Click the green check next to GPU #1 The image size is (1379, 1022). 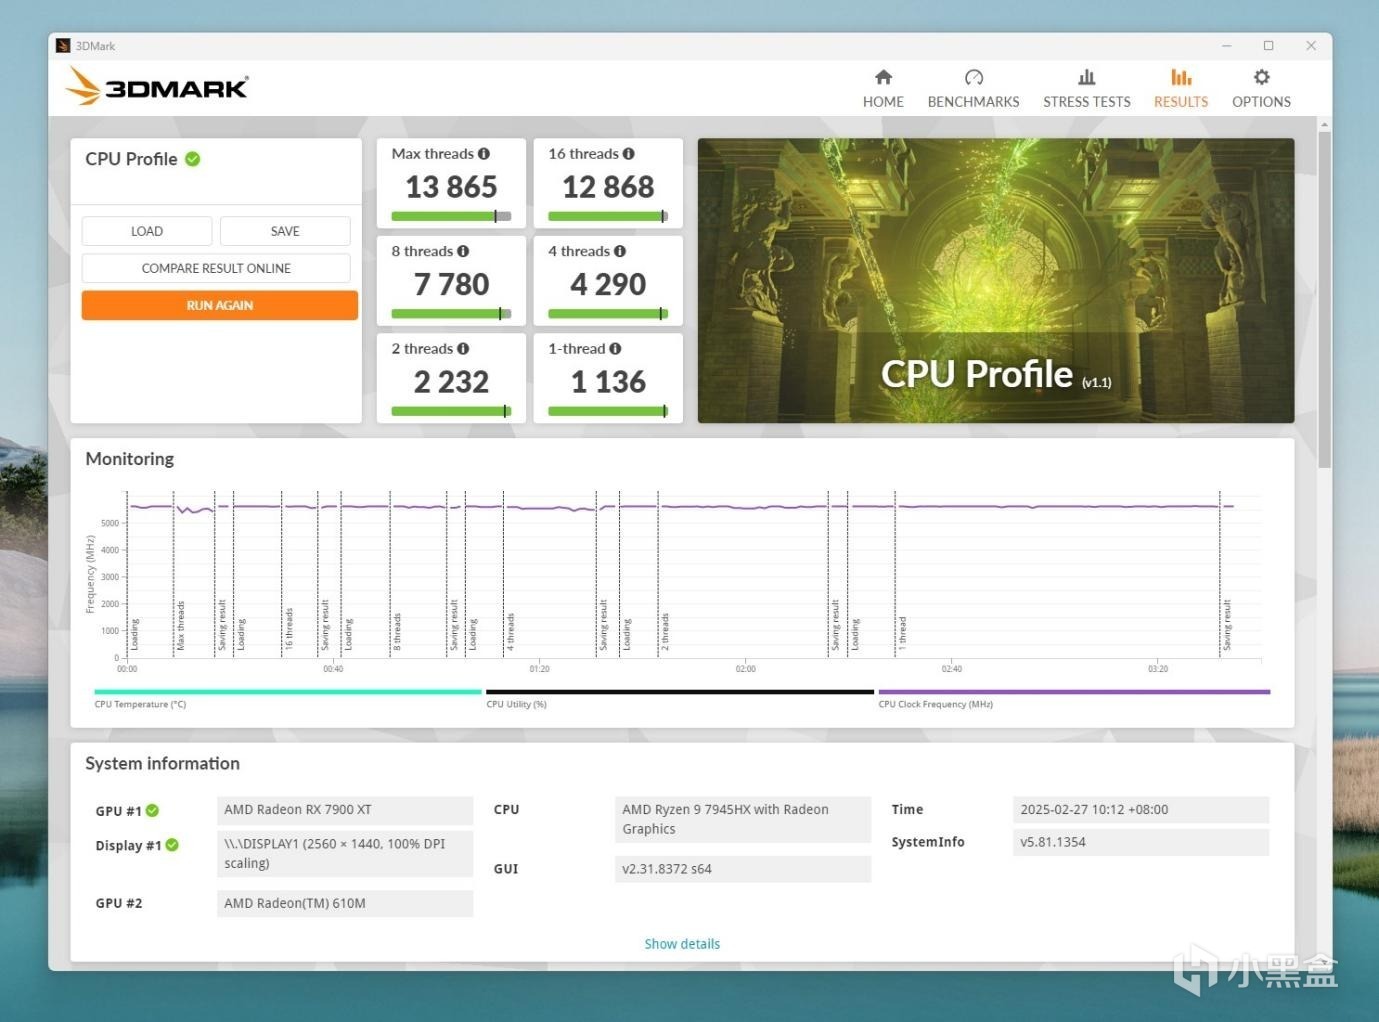click(152, 811)
